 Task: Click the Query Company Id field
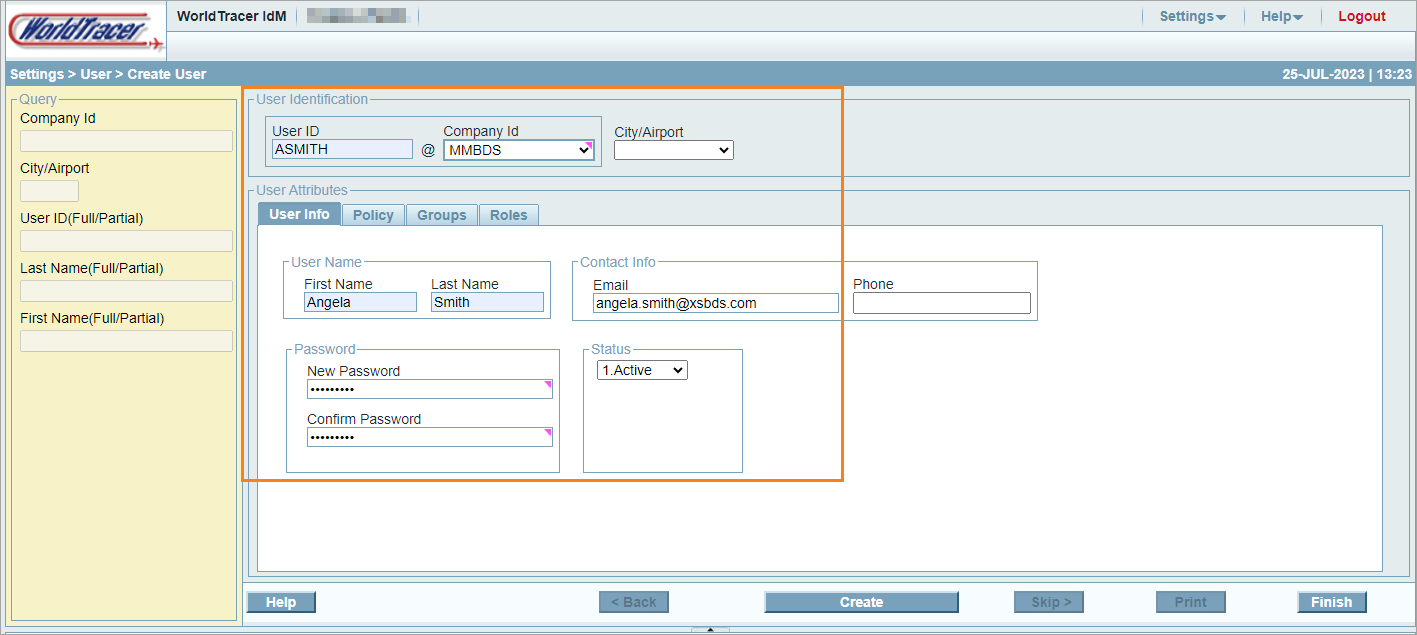(x=126, y=141)
